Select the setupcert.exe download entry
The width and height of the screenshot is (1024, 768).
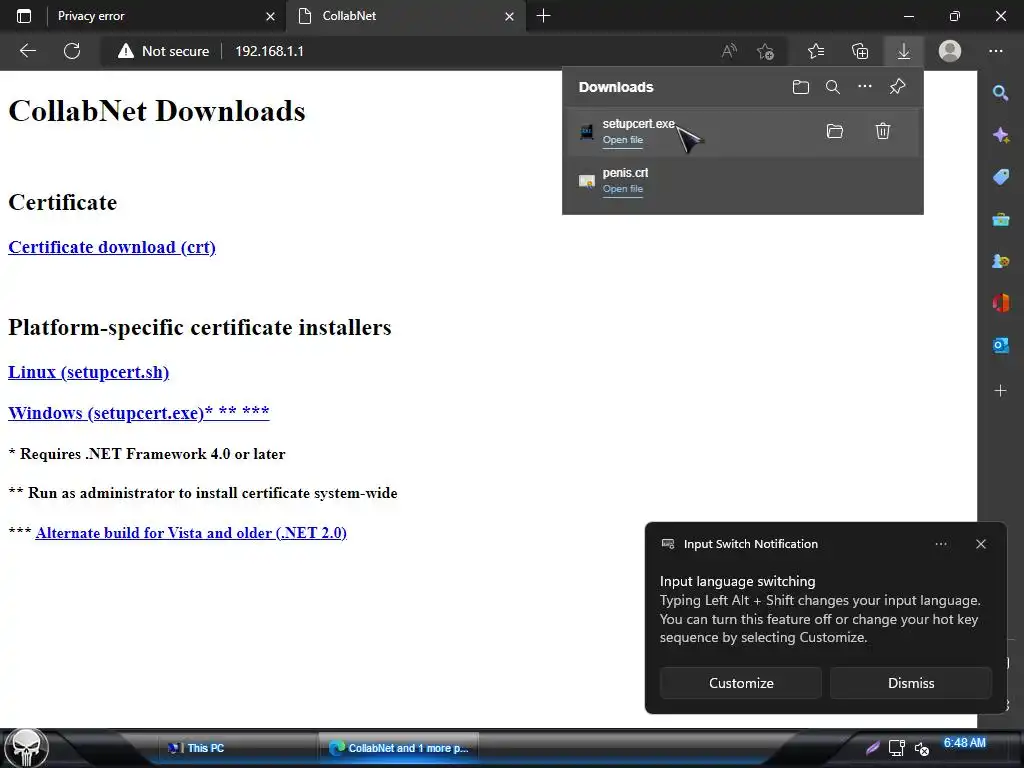(742, 131)
